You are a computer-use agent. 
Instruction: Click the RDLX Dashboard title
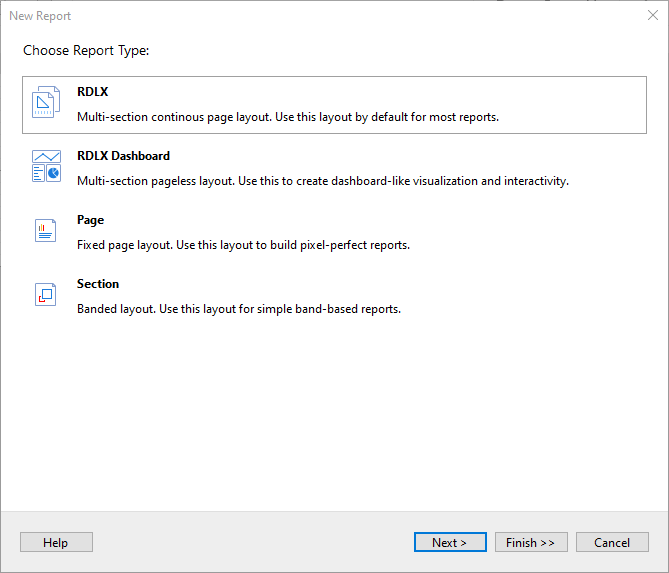(123, 156)
